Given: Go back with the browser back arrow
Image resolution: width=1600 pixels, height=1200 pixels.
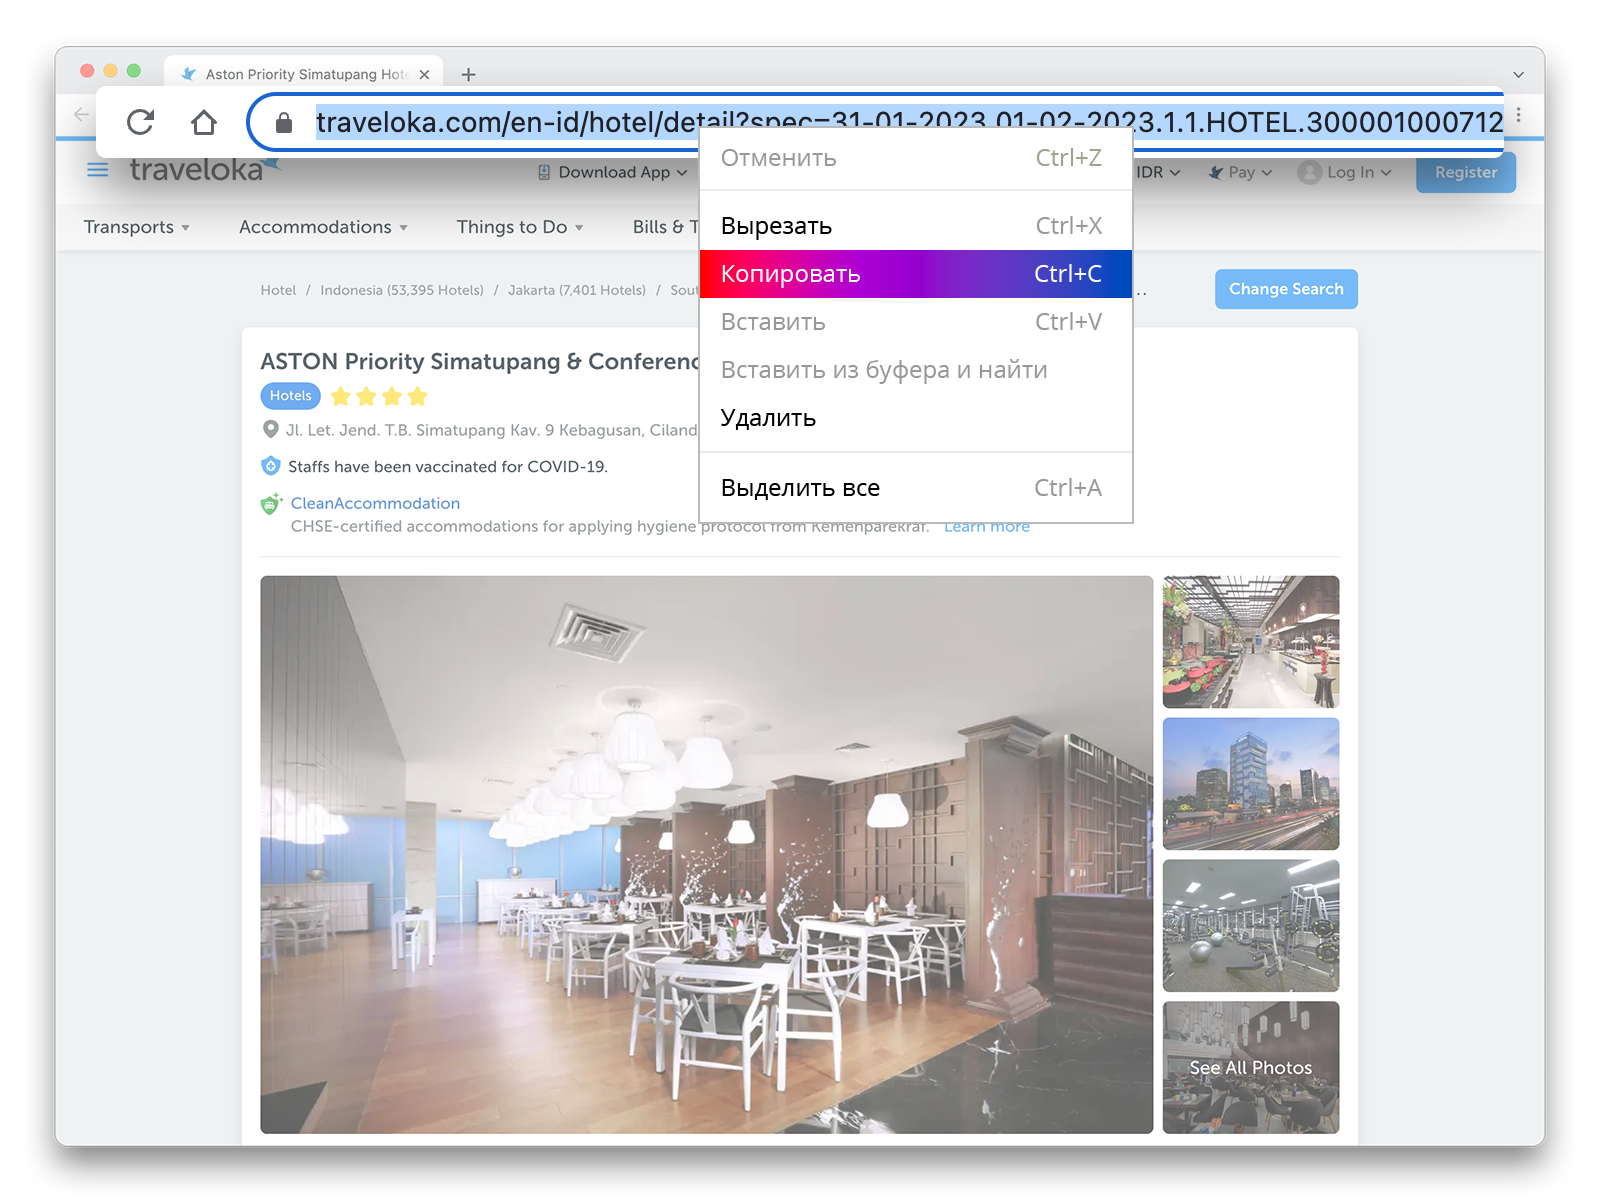Looking at the screenshot, I should click(x=81, y=114).
